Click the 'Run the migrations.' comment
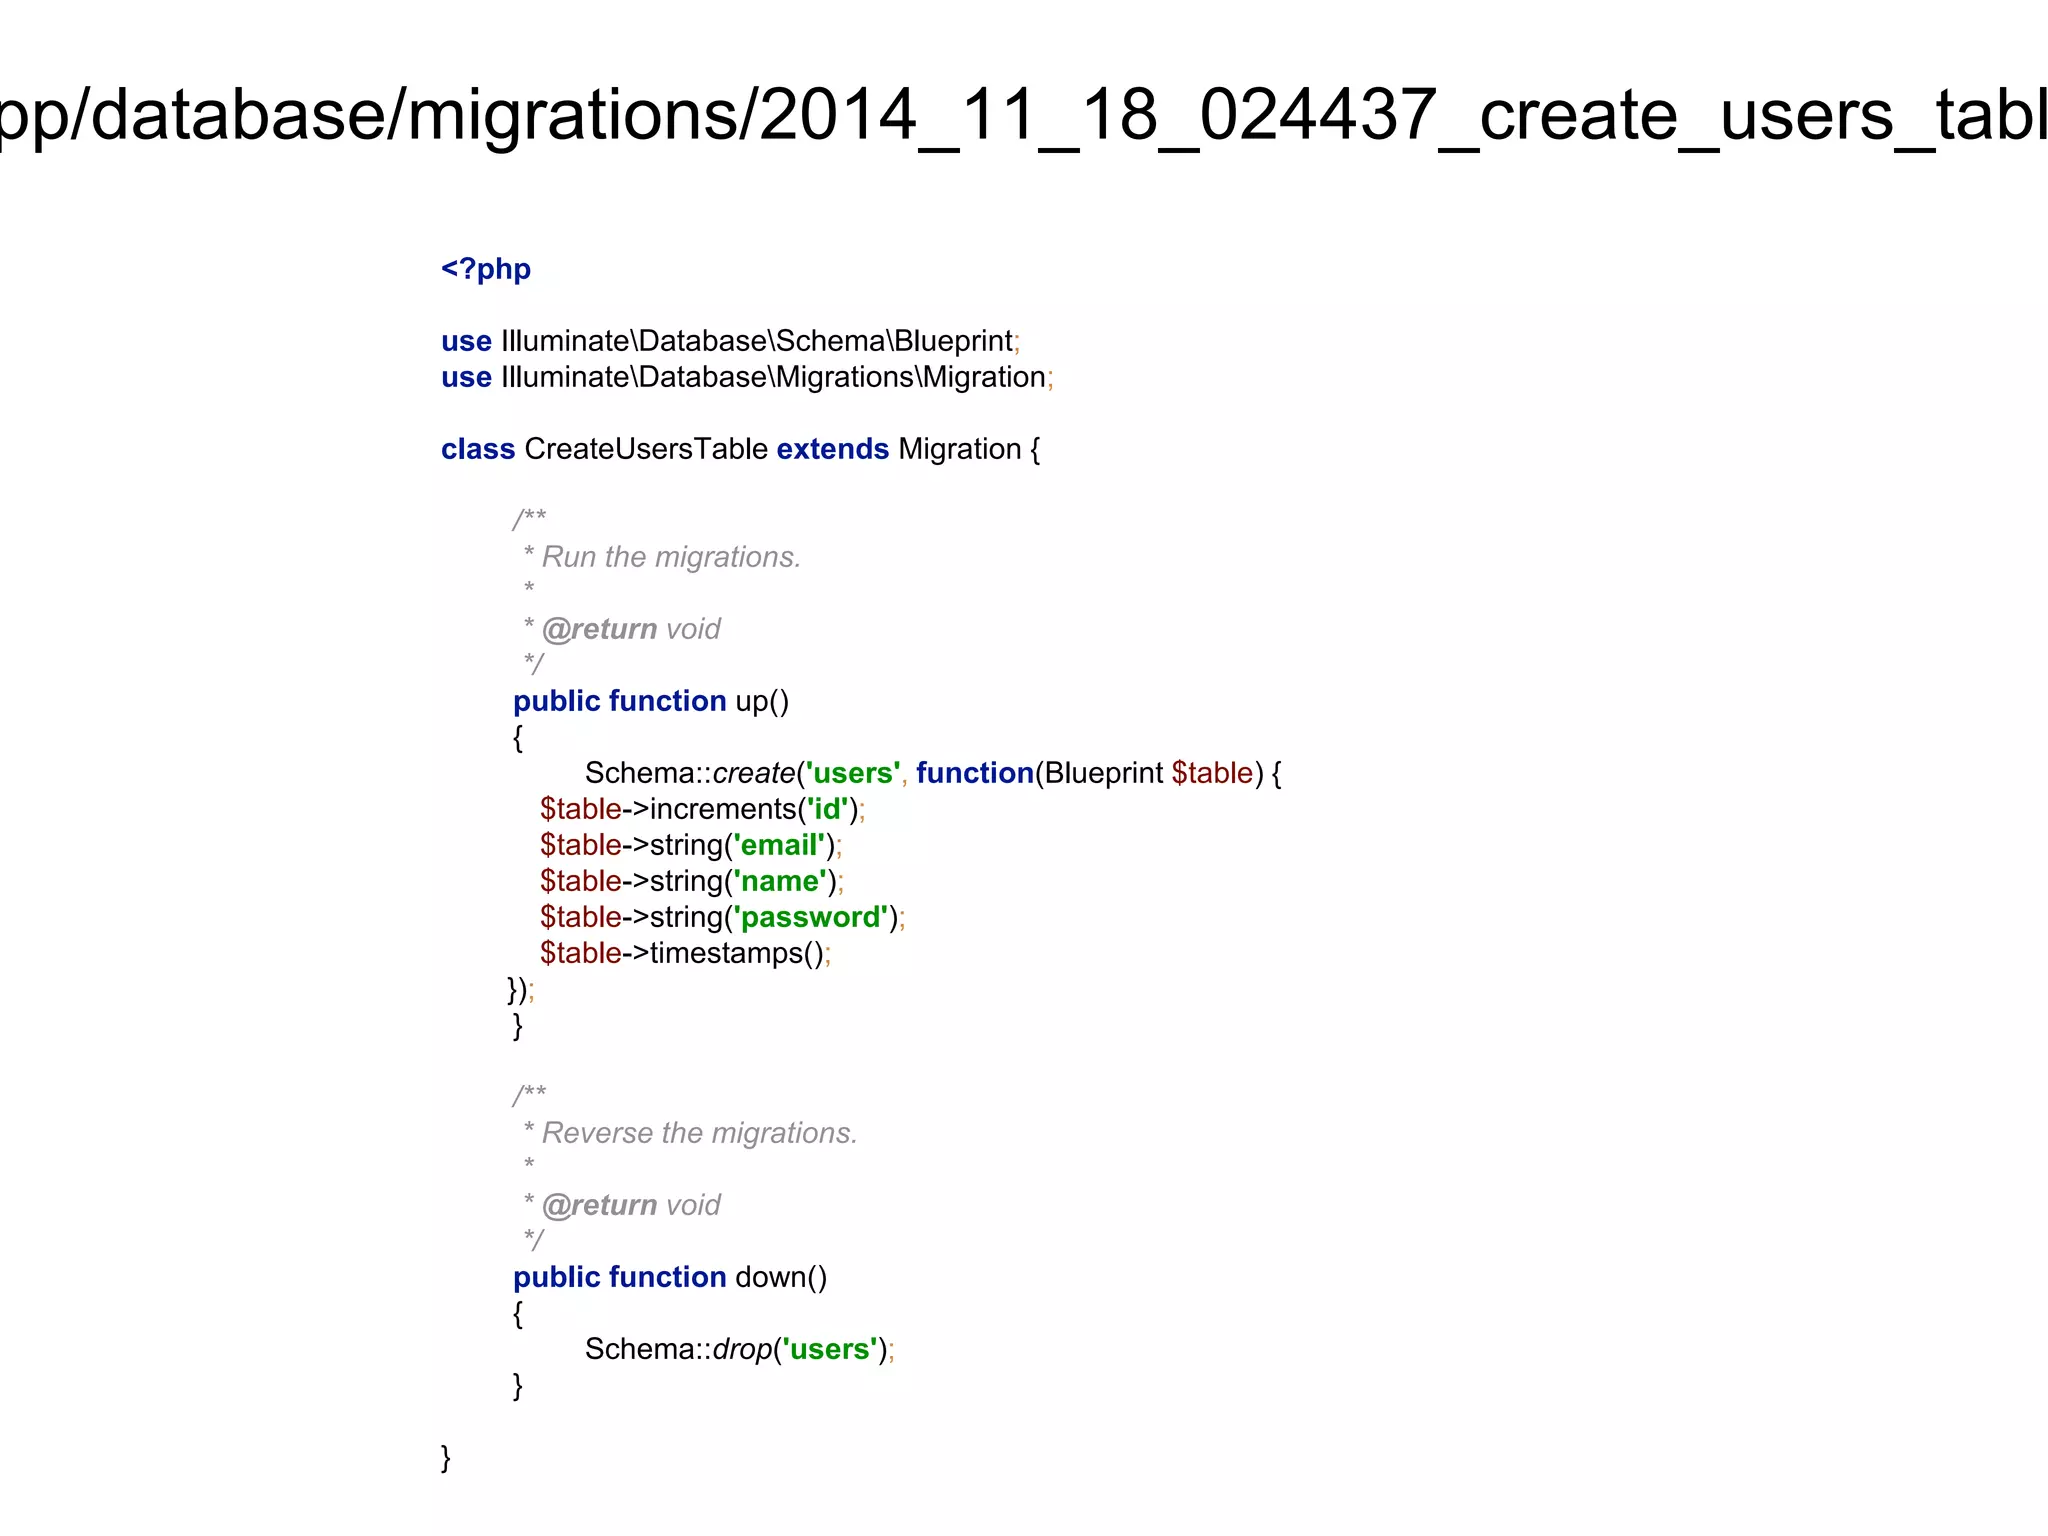 662,557
